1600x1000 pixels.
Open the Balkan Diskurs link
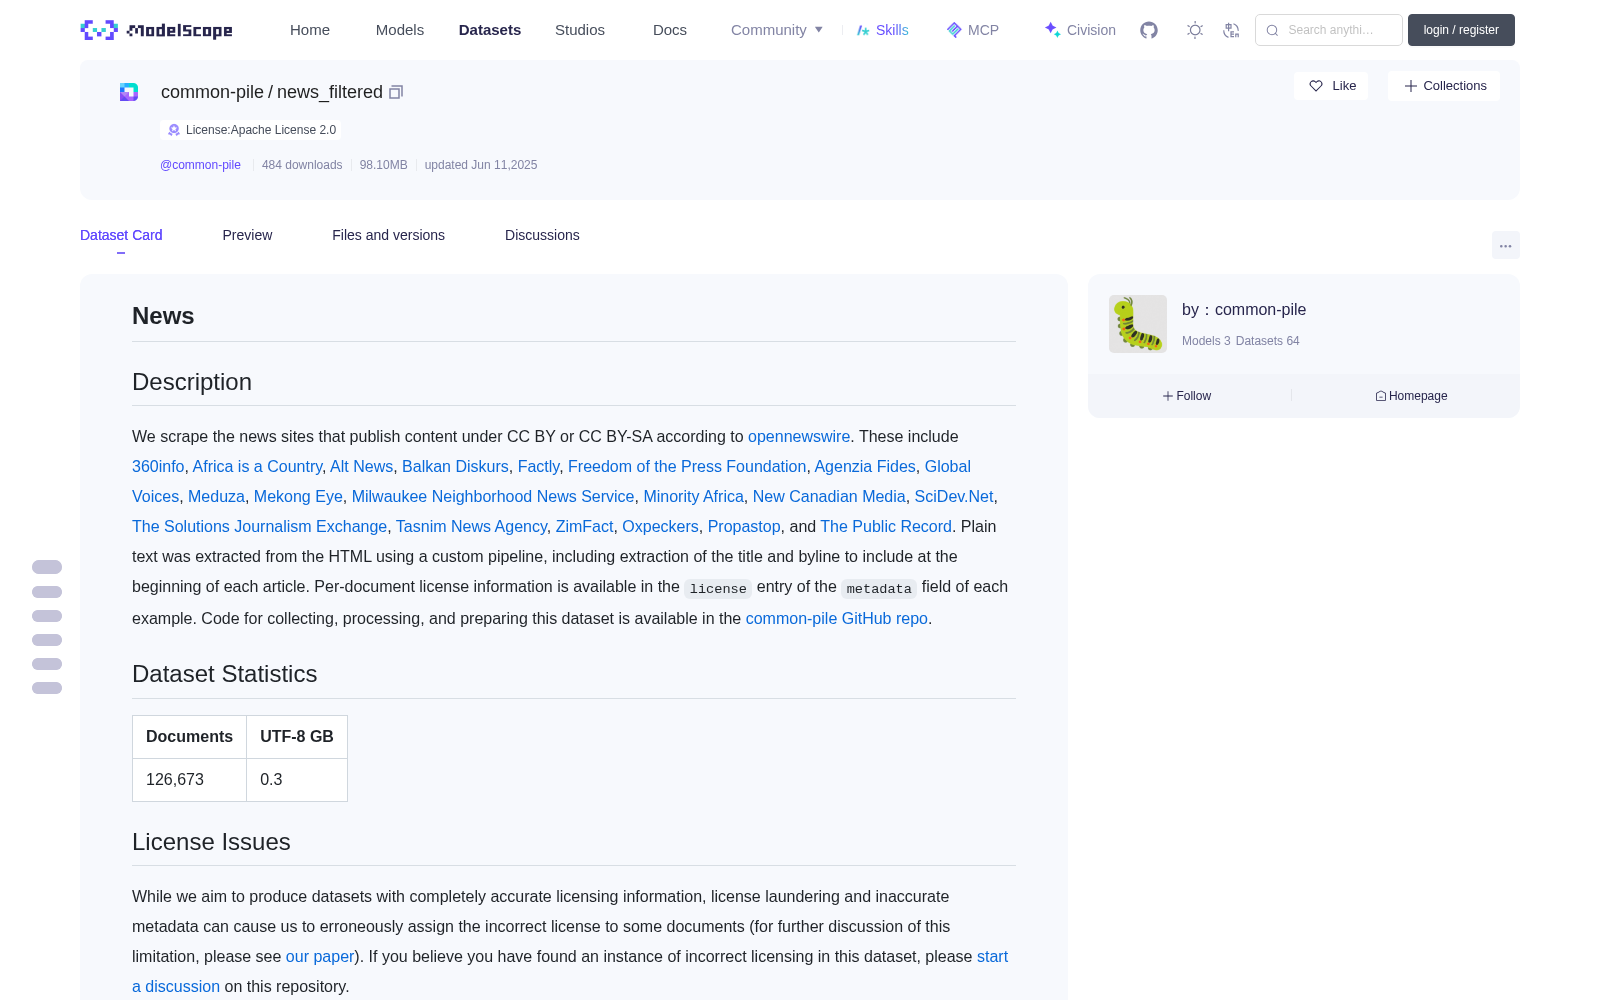point(455,467)
